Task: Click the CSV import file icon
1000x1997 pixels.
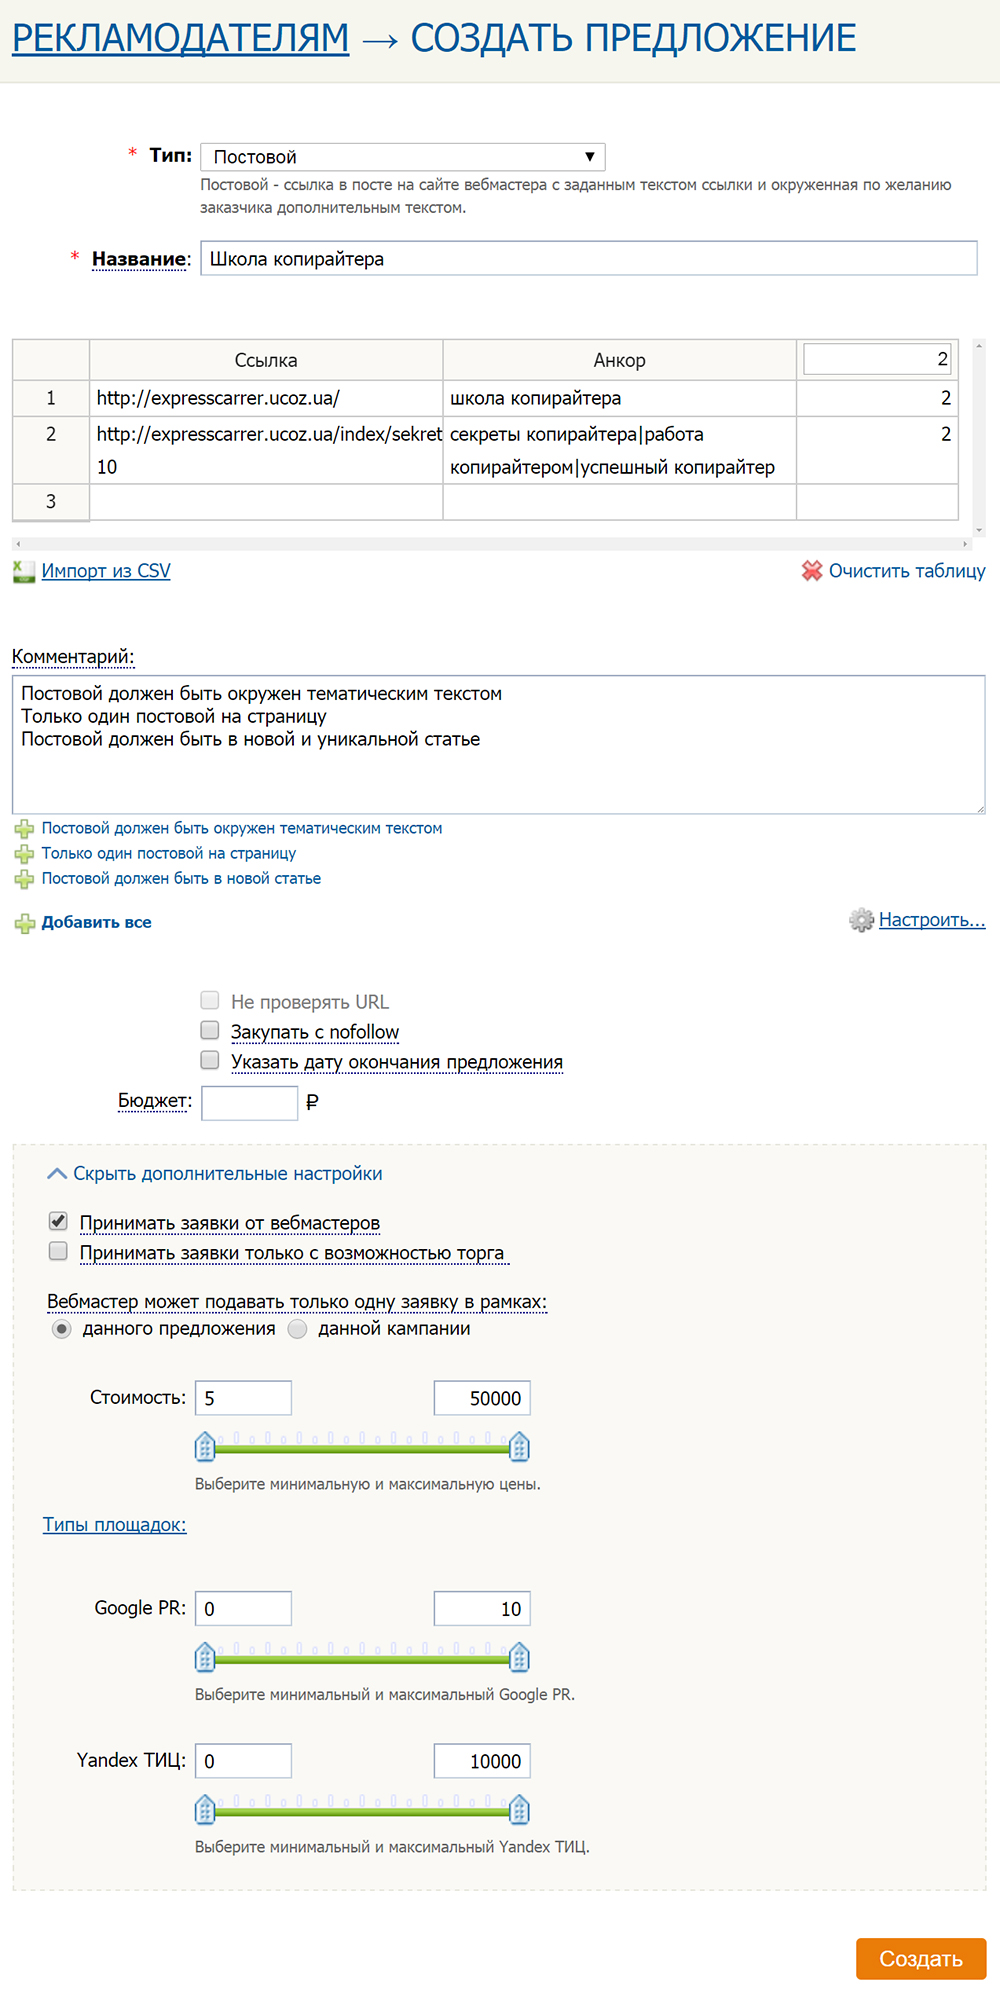Action: click(x=24, y=572)
